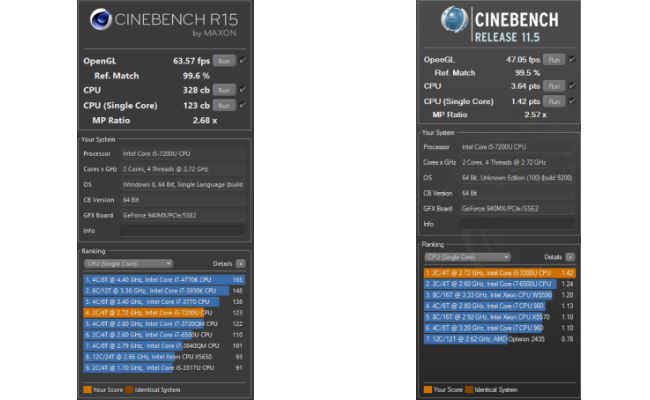Run the CPU test in Cinebench R15
This screenshot has width=650, height=400.
click(224, 90)
